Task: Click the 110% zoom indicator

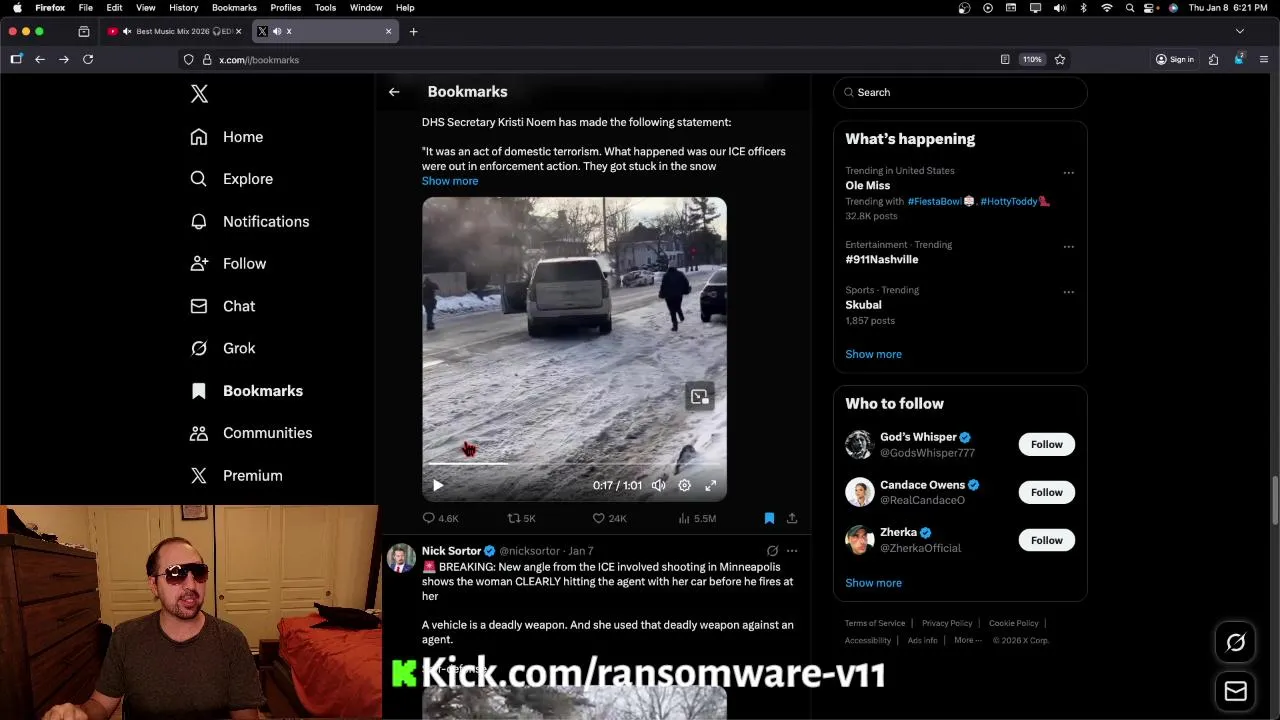Action: (x=1032, y=60)
